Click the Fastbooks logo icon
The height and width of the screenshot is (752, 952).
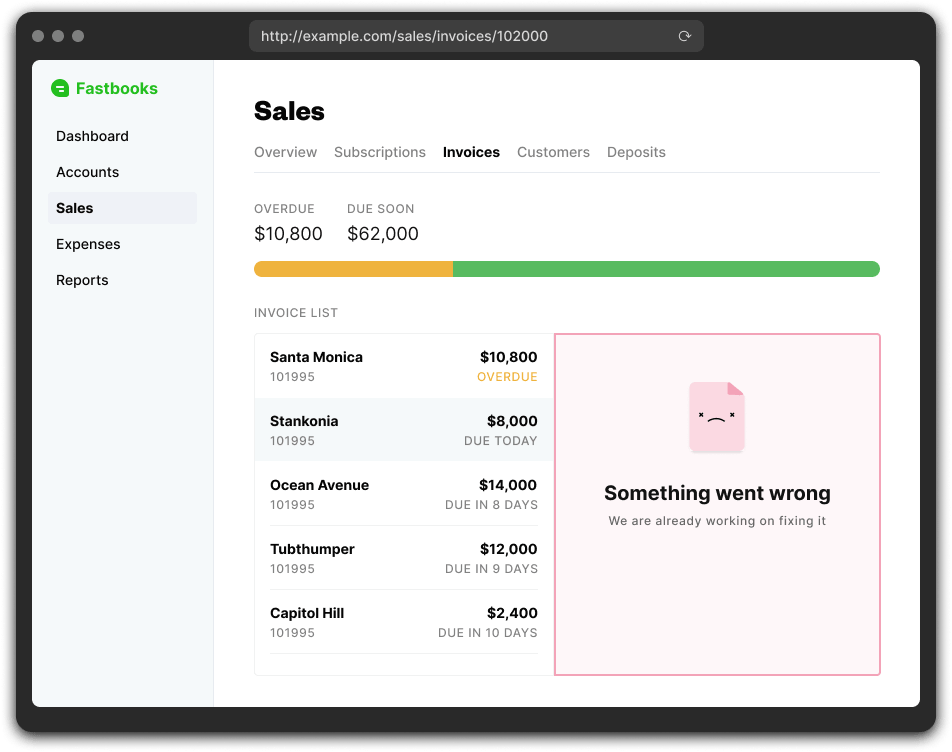click(x=60, y=88)
